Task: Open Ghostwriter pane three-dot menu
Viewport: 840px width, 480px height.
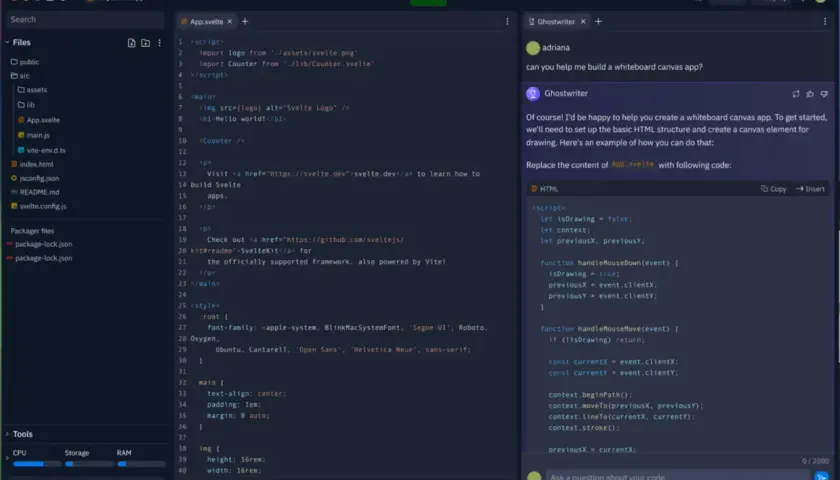Action: point(824,21)
